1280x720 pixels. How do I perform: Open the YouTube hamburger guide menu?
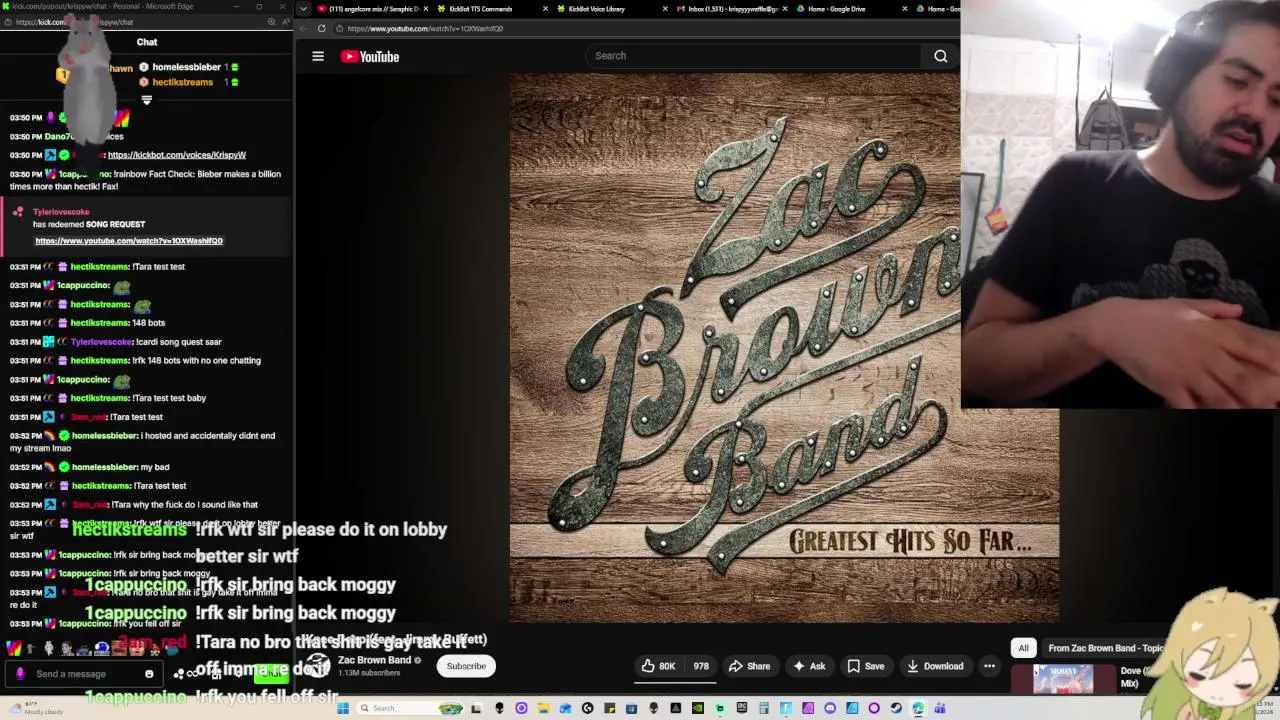318,56
